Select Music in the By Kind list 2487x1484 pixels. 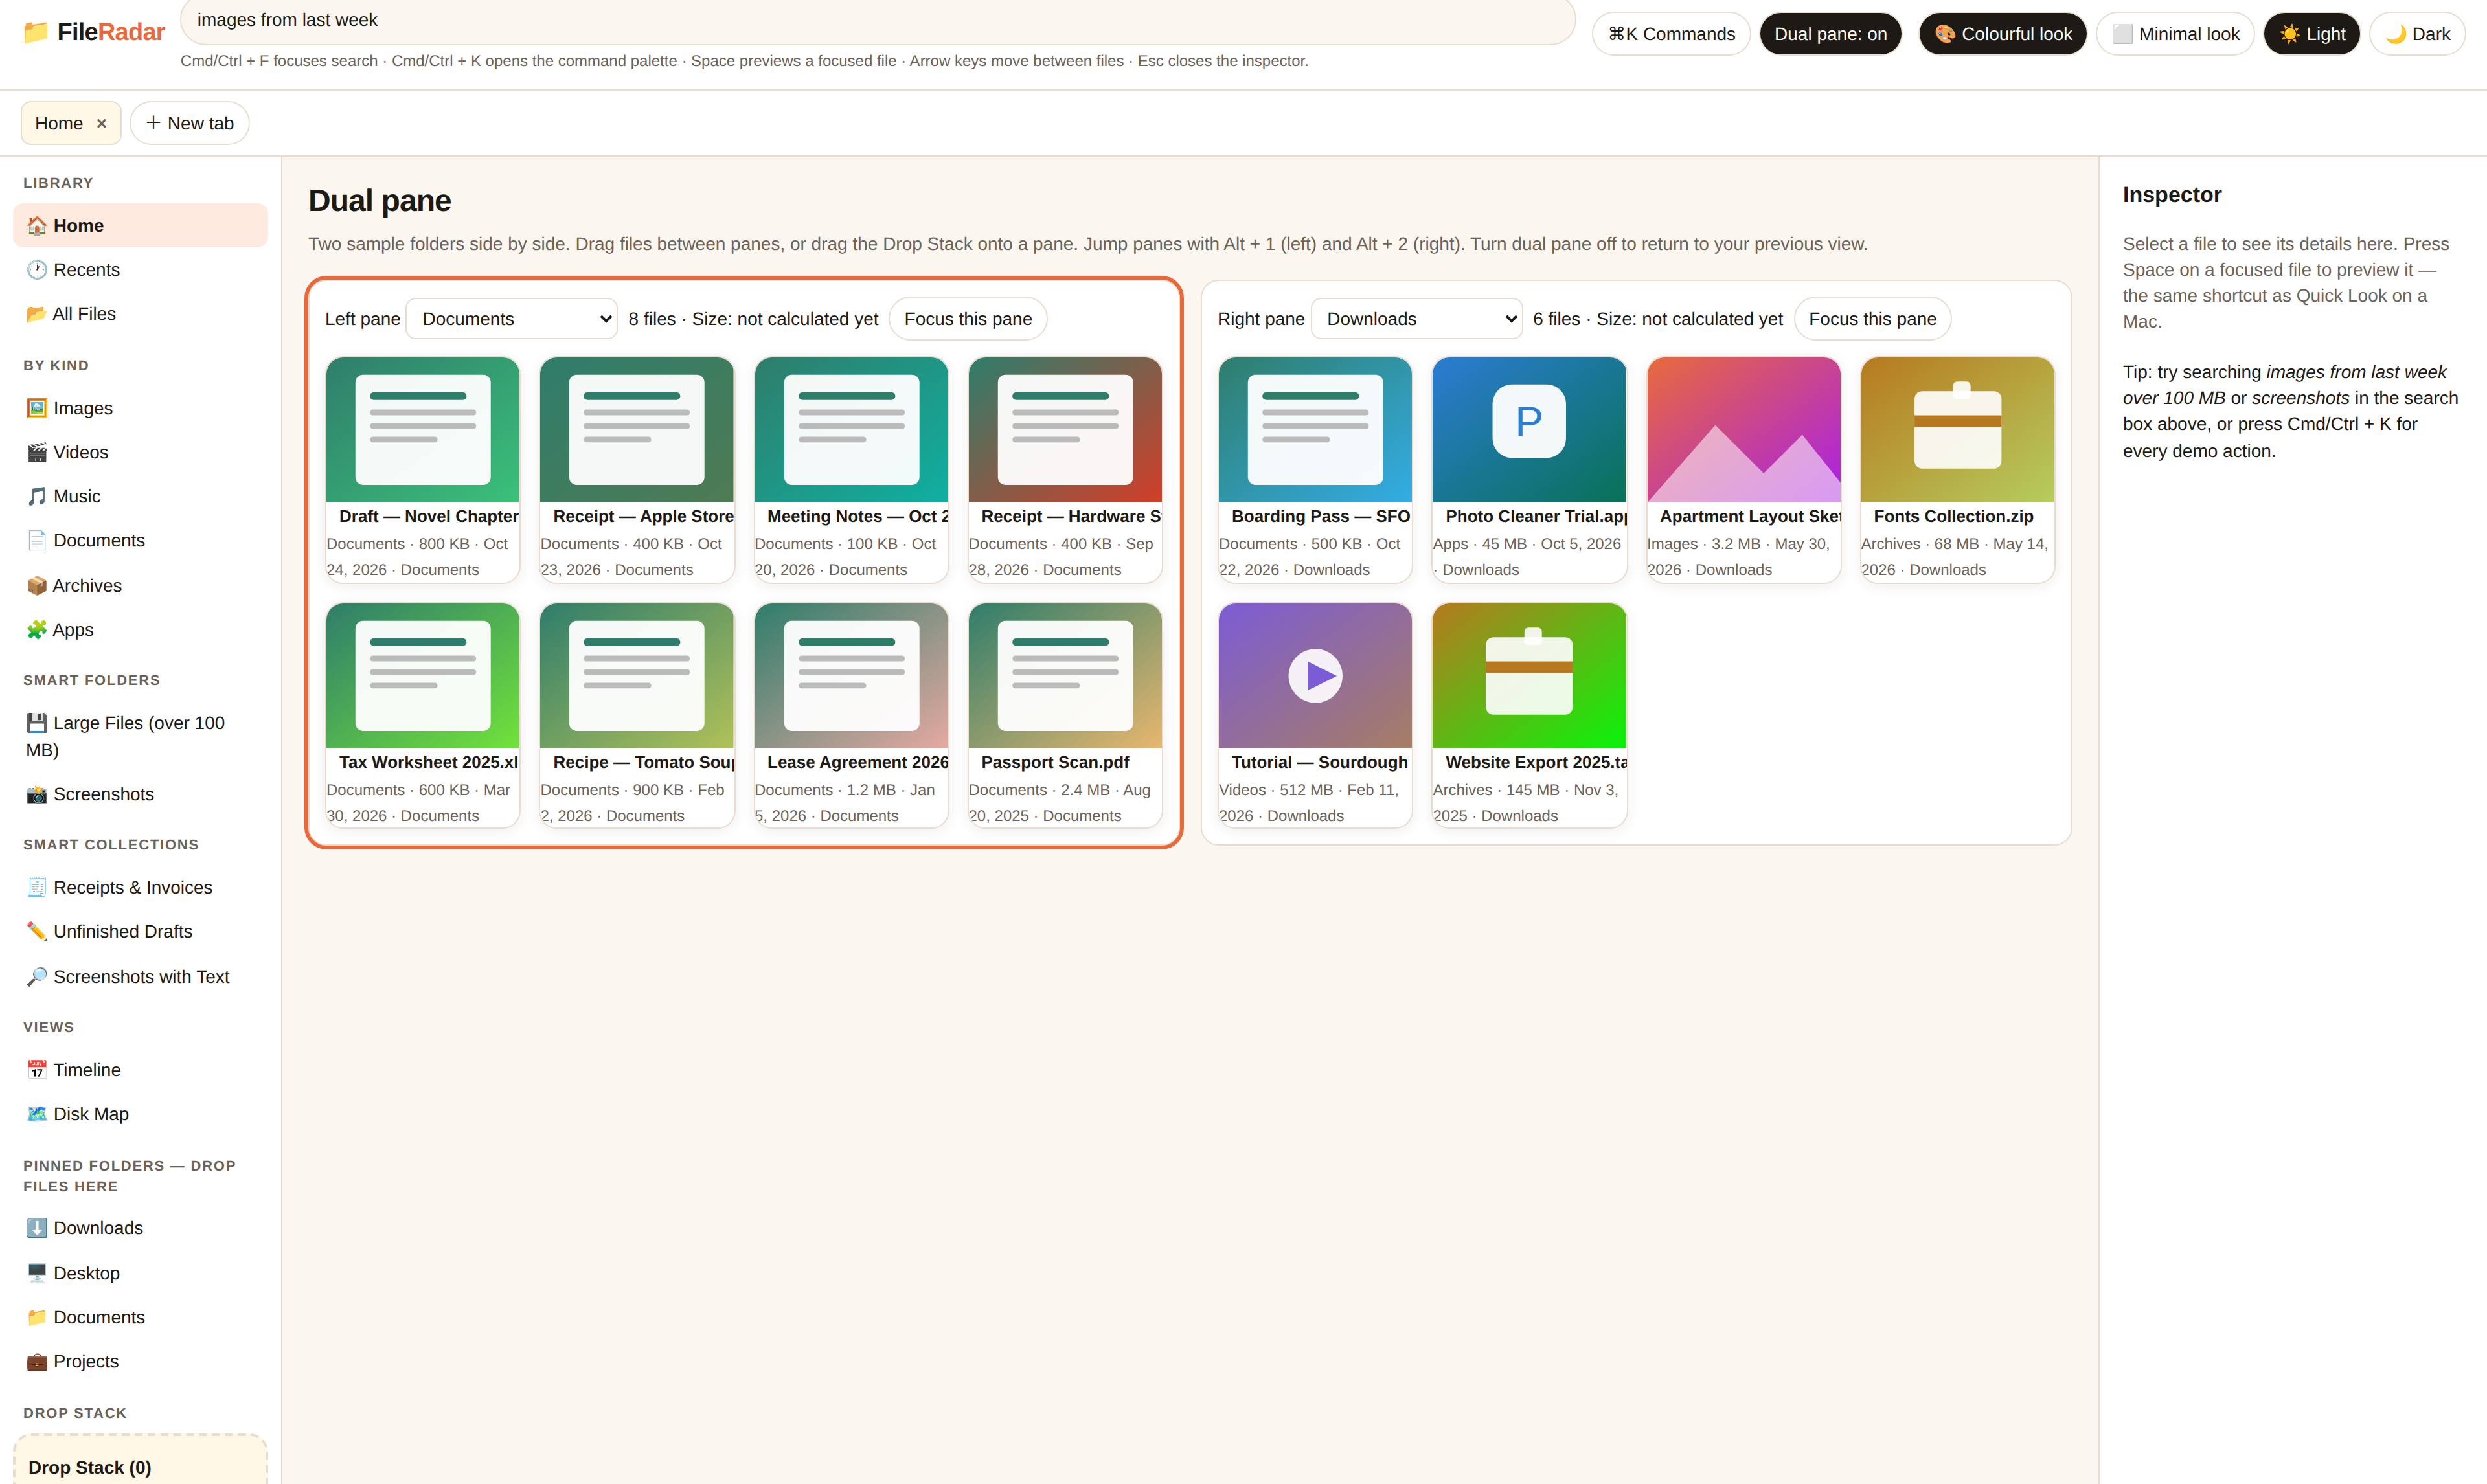click(140, 496)
